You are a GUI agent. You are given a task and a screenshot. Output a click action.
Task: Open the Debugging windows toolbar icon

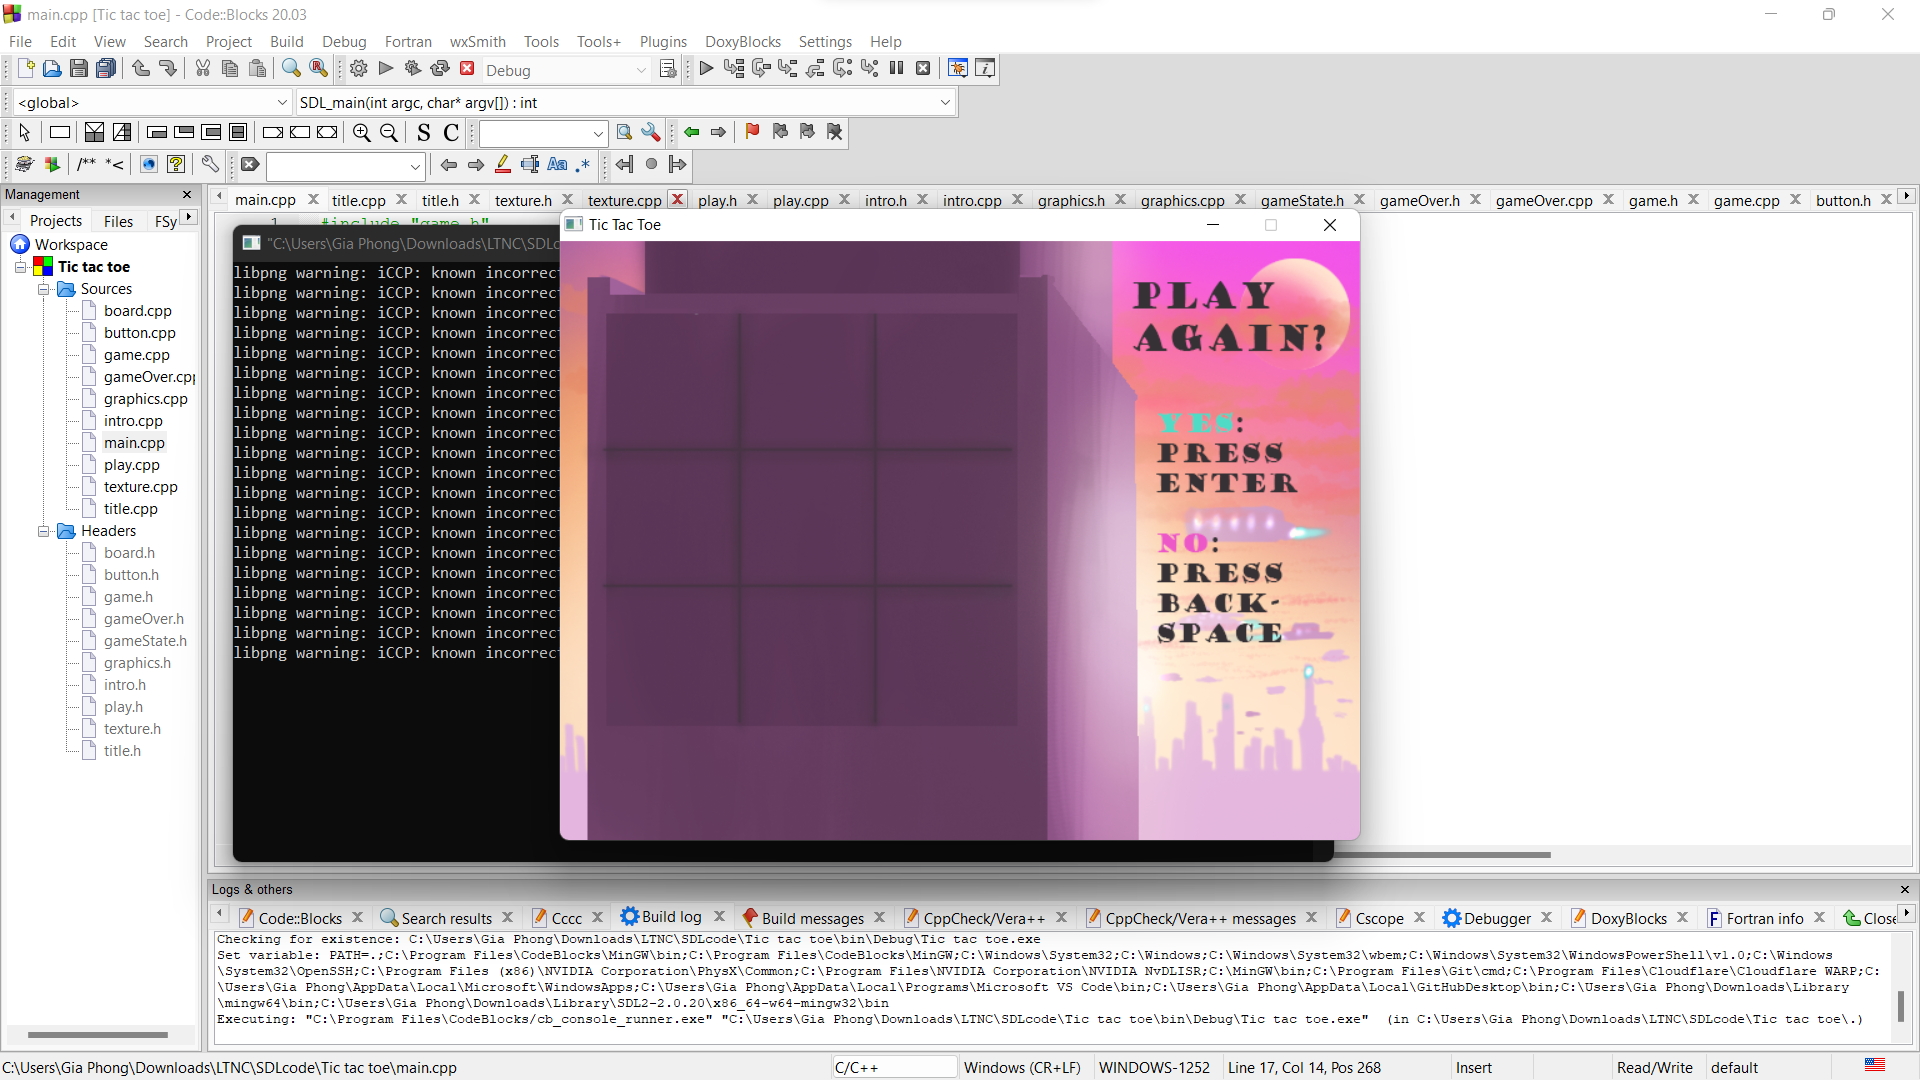coord(957,68)
